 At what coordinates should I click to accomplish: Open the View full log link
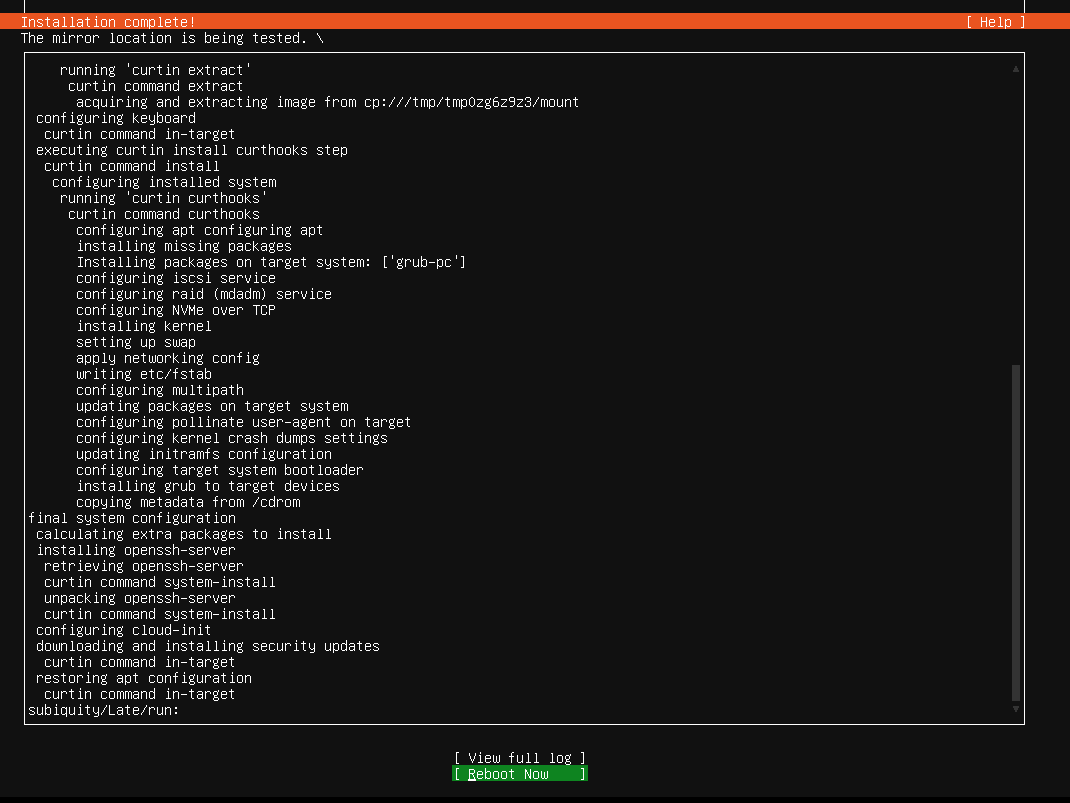point(519,757)
